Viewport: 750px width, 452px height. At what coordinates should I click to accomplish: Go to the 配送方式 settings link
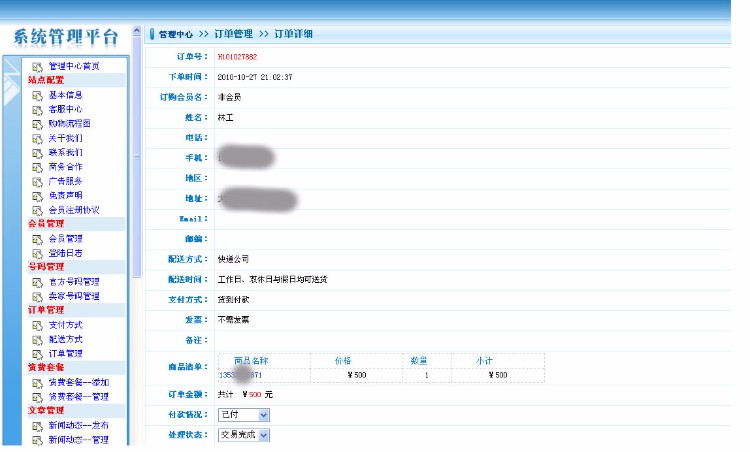pyautogui.click(x=66, y=339)
